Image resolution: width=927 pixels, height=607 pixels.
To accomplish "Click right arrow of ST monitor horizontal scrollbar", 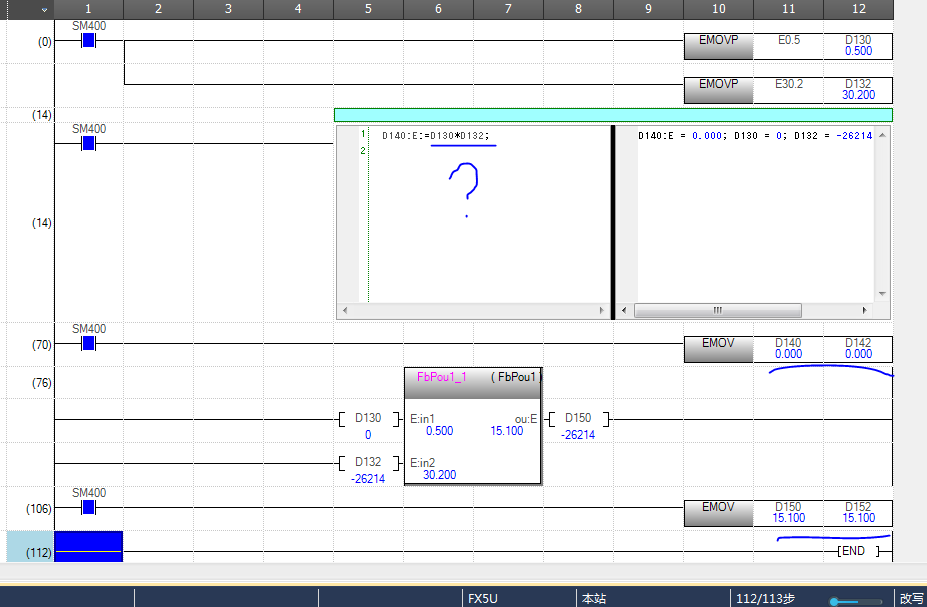I will pos(881,311).
